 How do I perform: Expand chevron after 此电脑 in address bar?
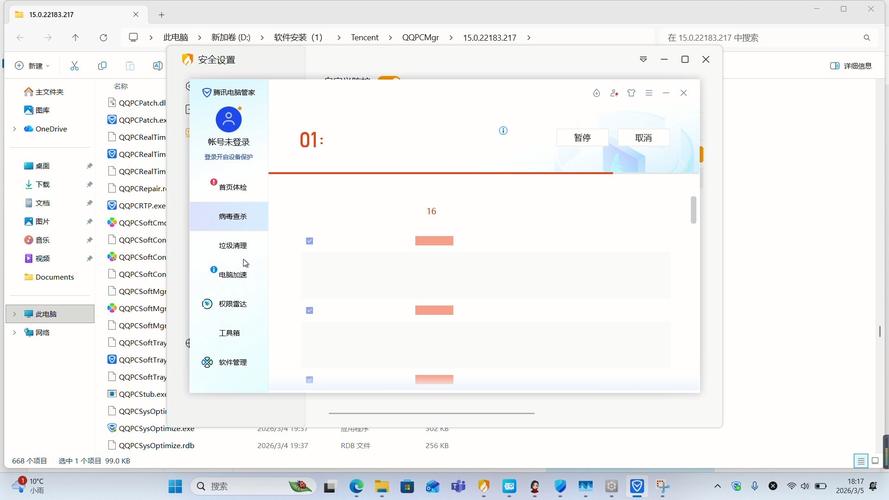click(200, 37)
